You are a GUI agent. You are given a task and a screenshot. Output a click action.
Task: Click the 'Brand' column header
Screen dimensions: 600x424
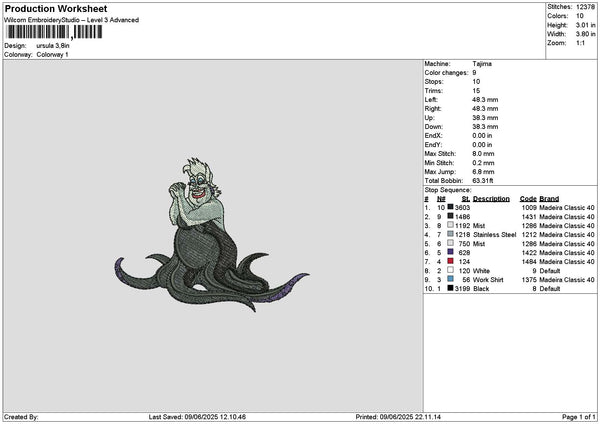549,199
